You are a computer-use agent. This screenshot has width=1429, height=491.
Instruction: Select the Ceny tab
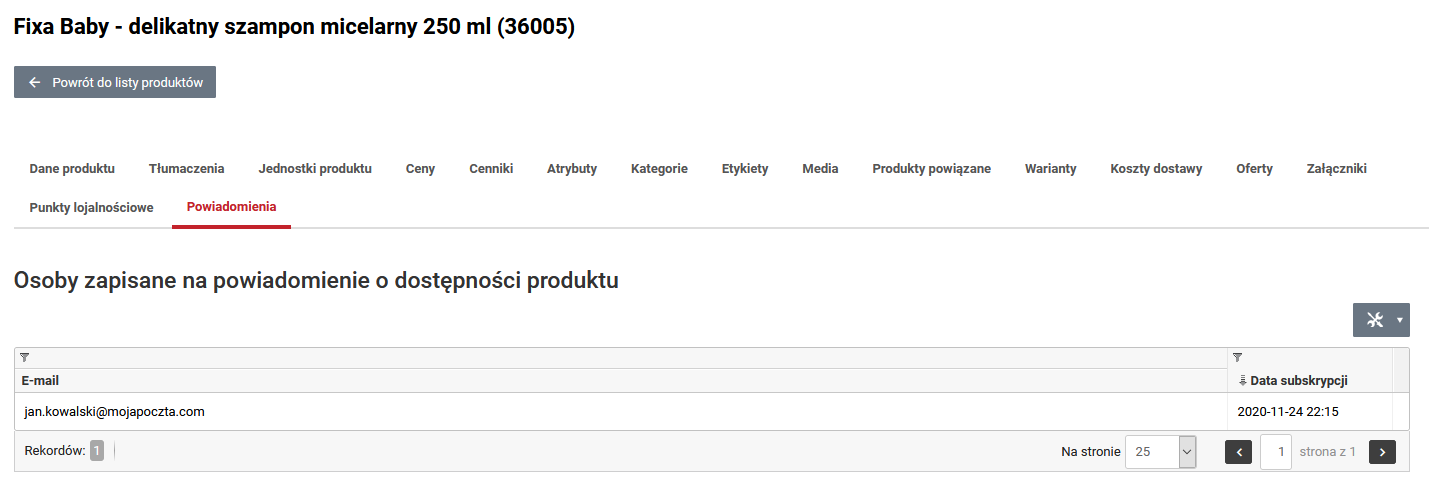tap(420, 168)
